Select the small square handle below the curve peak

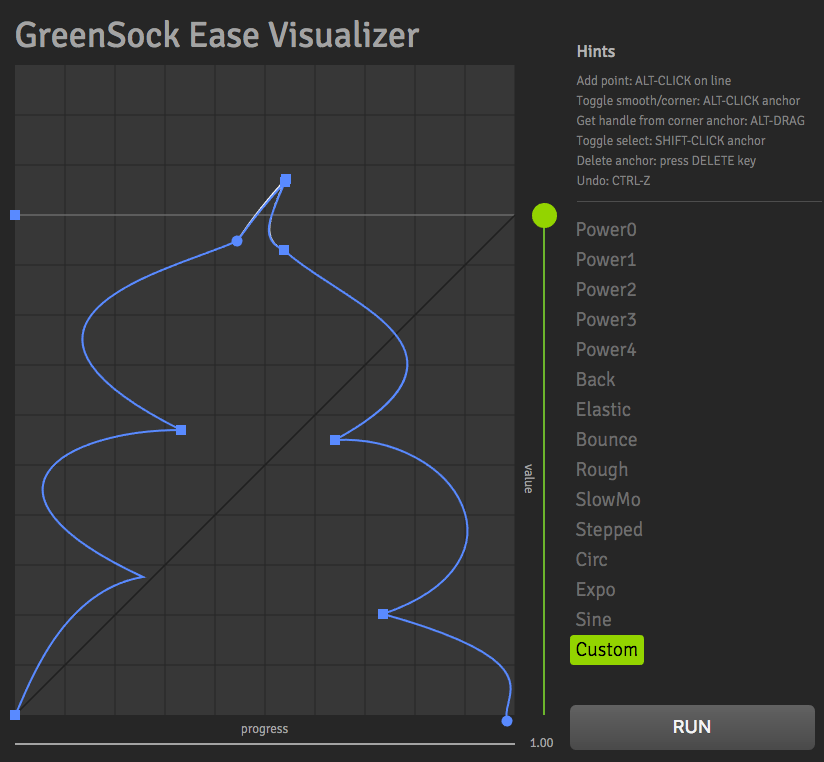tap(284, 249)
